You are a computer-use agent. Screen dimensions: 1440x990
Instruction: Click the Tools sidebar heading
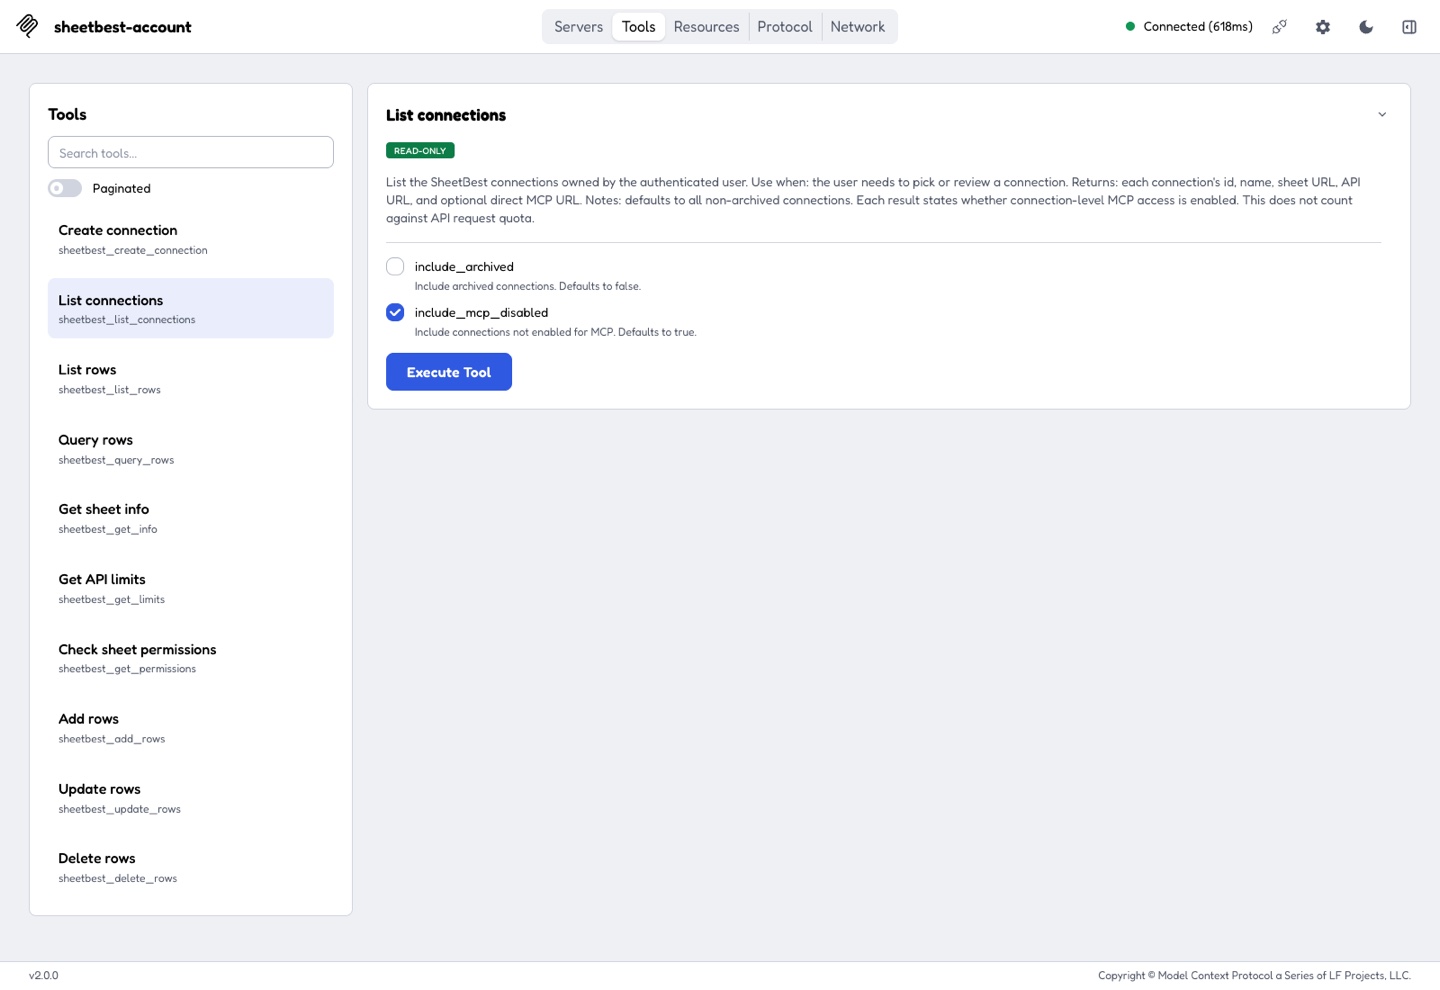click(67, 115)
